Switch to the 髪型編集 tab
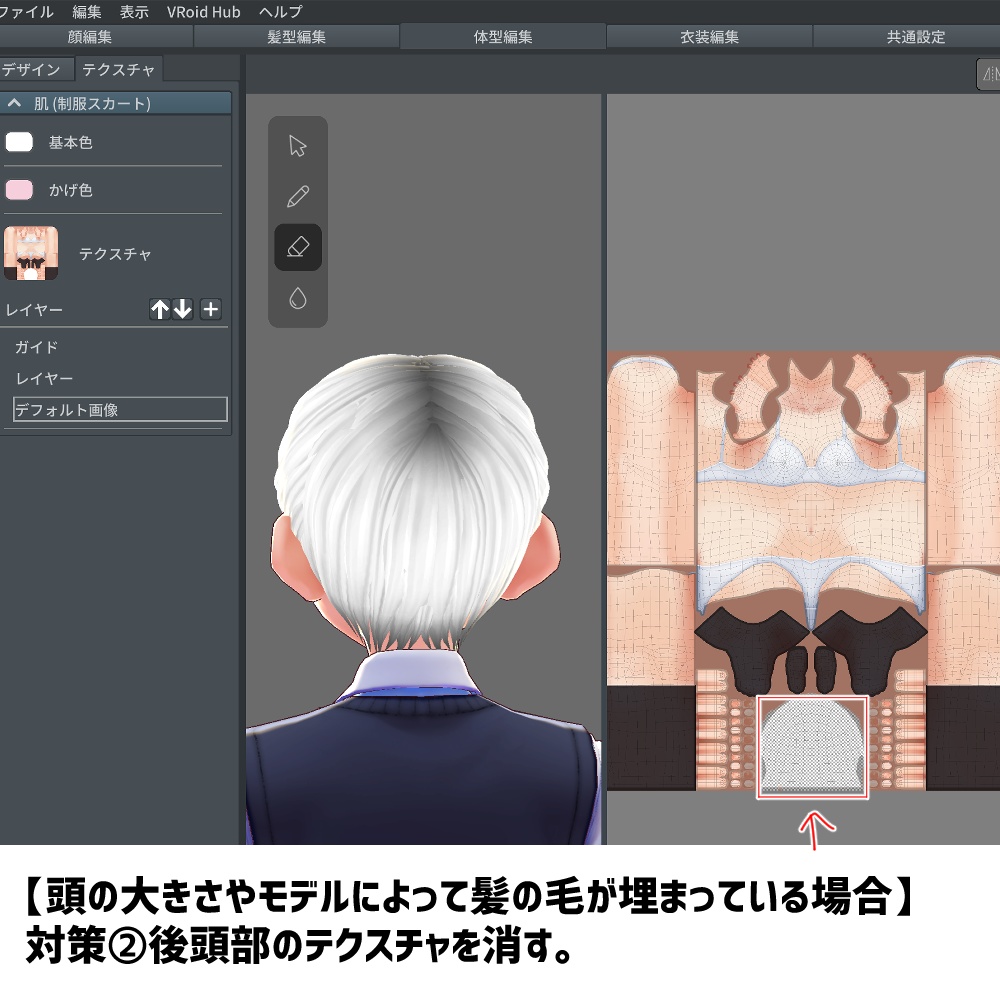 (299, 35)
